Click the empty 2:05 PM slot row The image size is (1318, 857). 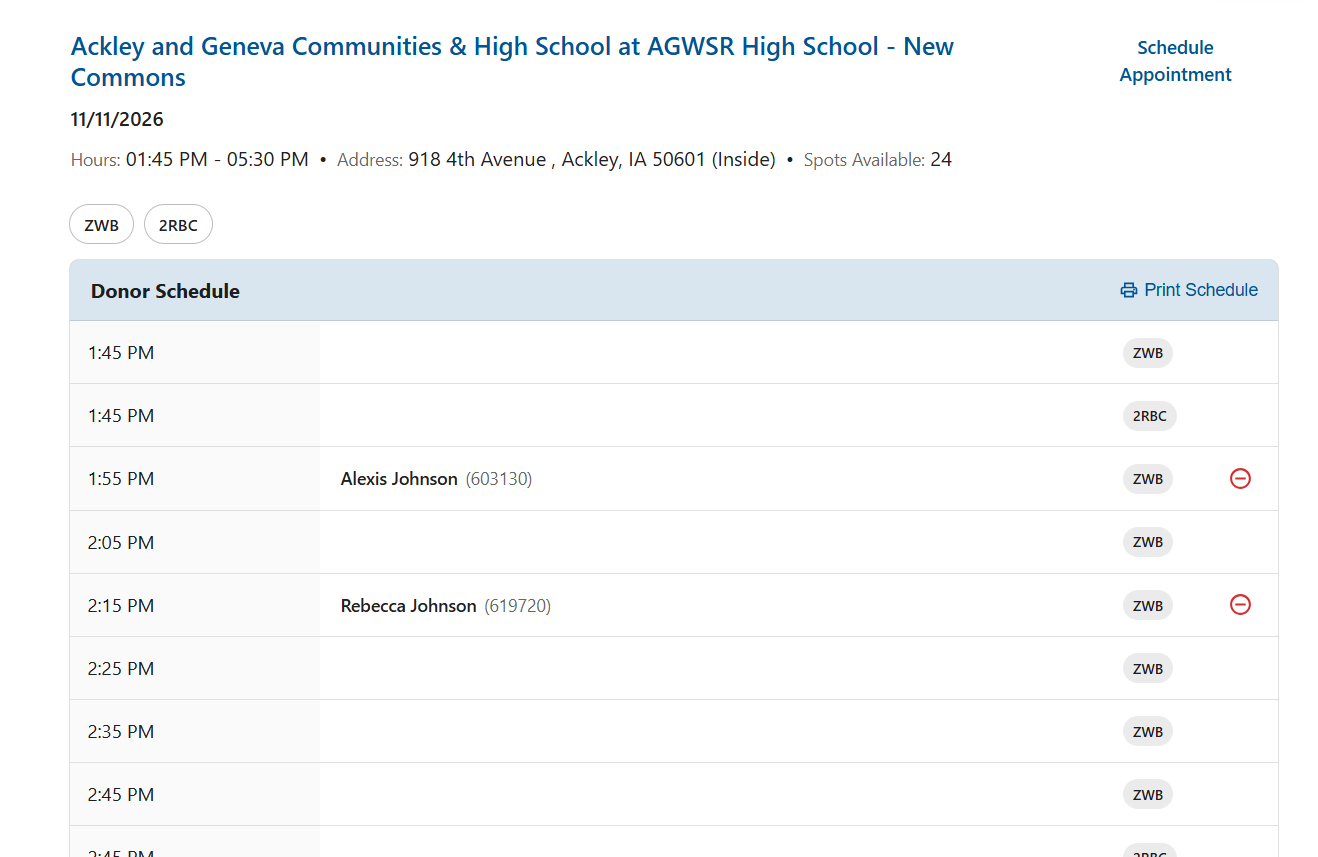pyautogui.click(x=700, y=543)
